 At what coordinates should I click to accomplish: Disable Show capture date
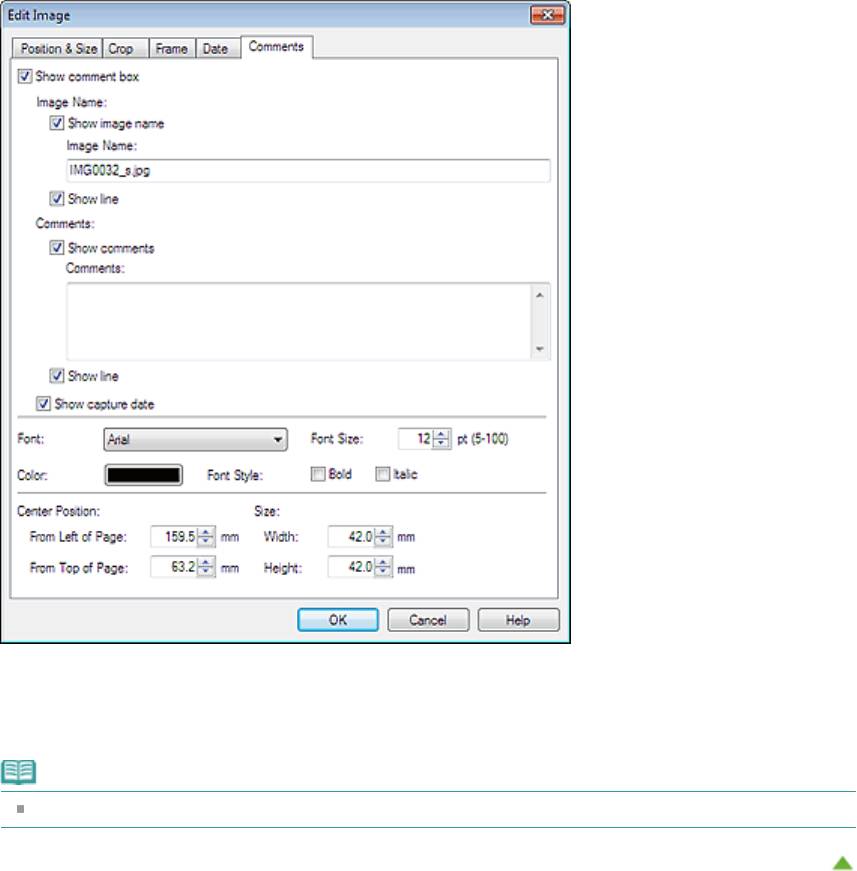click(x=42, y=404)
